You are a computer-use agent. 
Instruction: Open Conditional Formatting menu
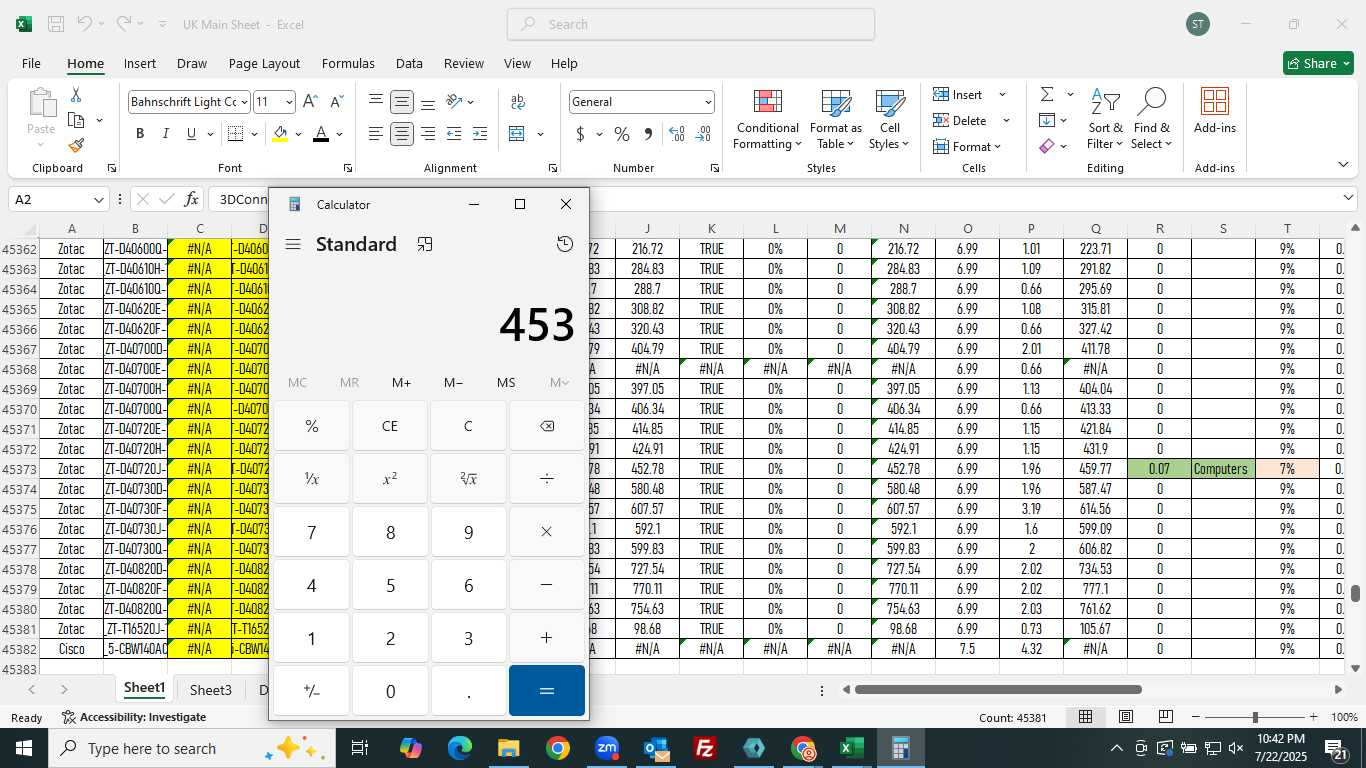click(x=767, y=120)
